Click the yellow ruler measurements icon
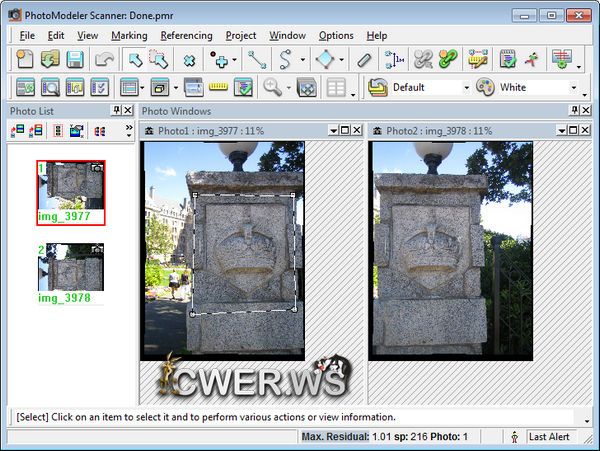 (218, 87)
